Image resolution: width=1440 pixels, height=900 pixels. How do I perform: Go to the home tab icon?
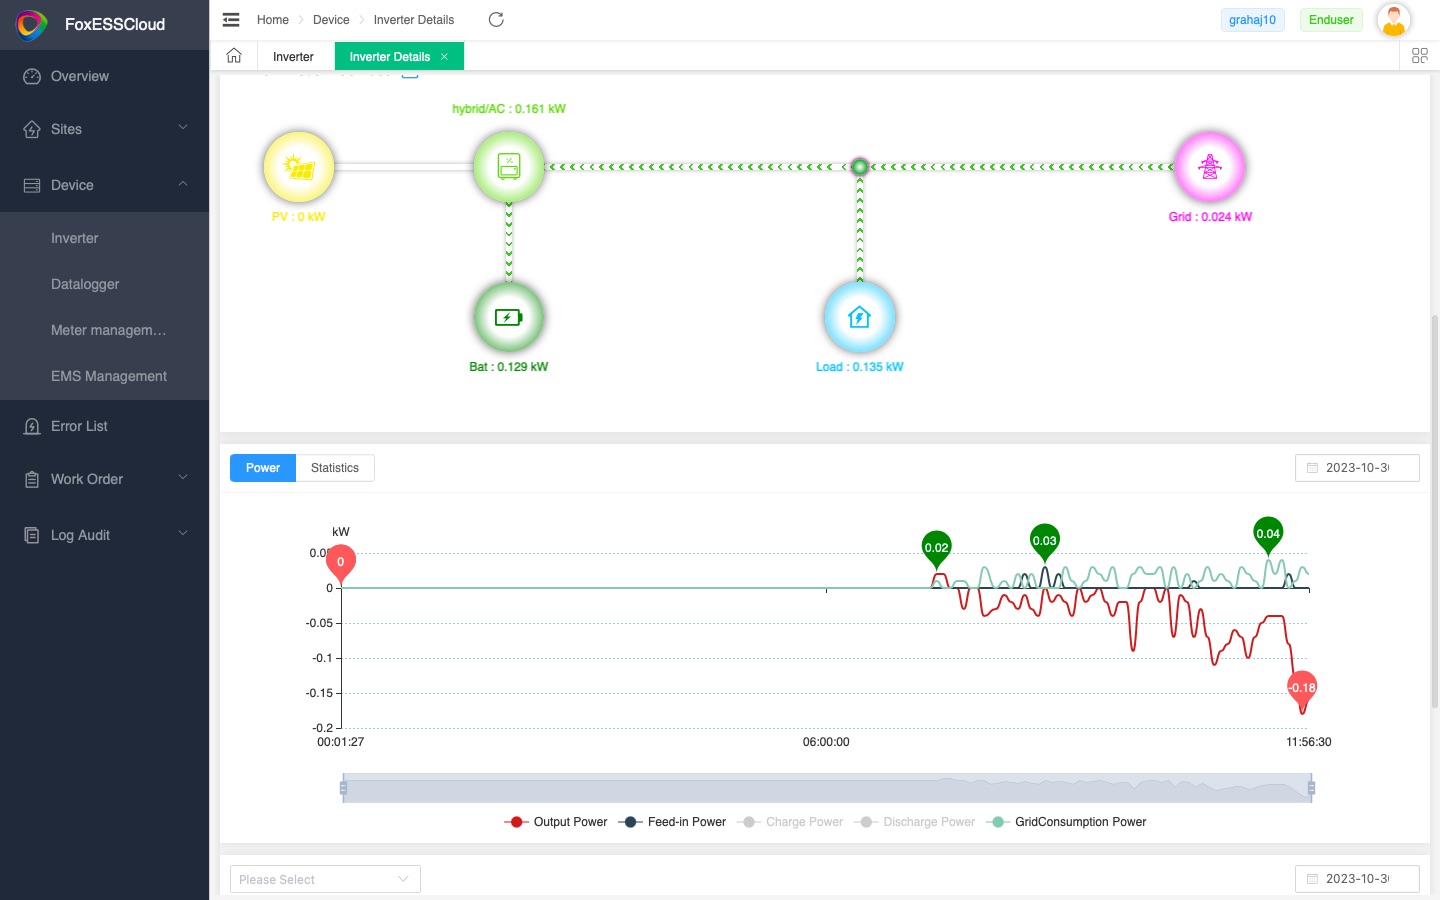coord(234,56)
